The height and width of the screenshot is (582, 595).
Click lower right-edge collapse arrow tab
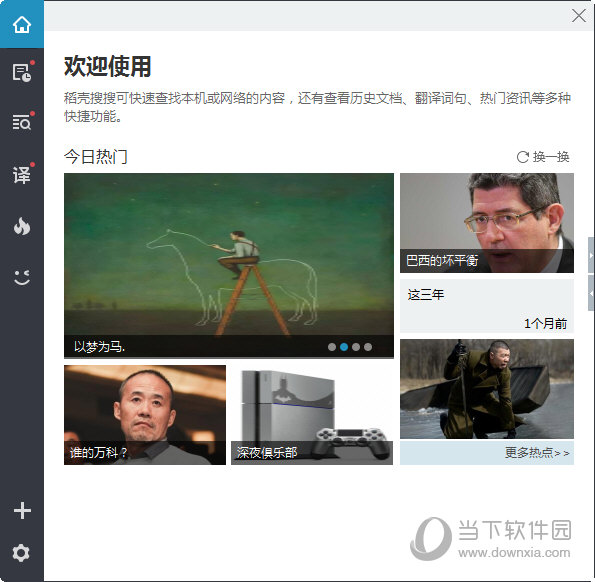pos(591,293)
